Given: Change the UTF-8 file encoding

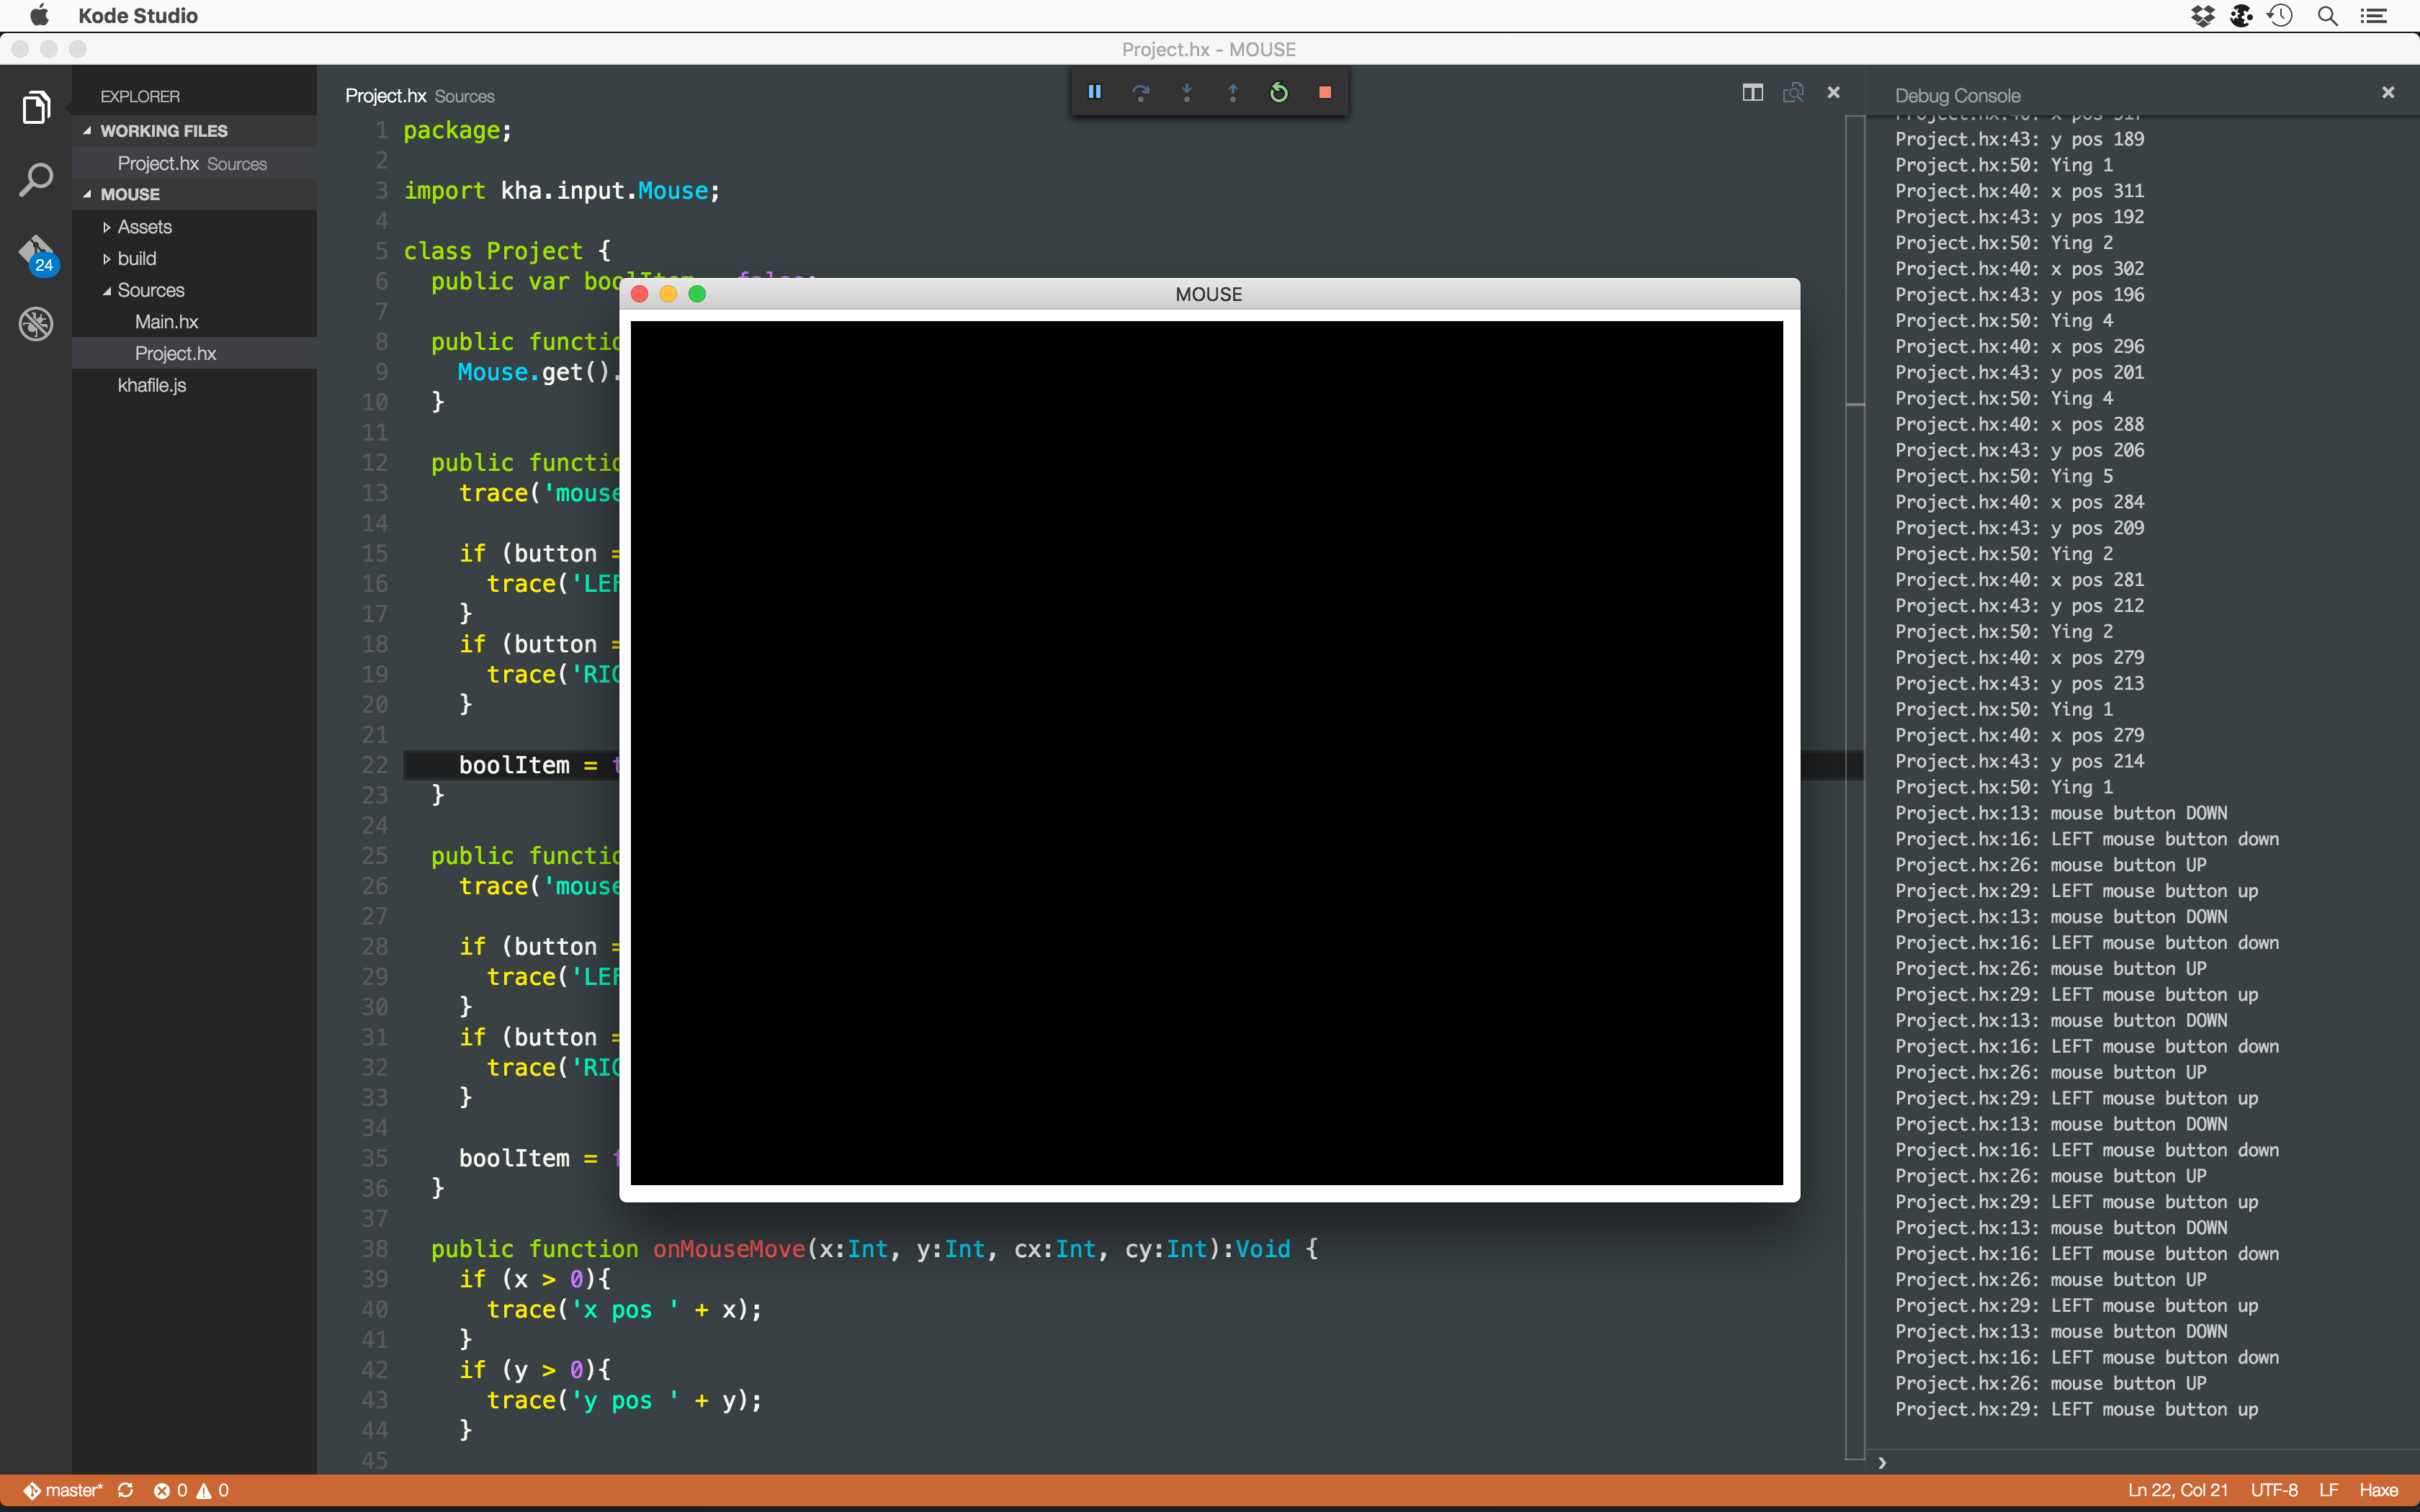Looking at the screenshot, I should [2274, 1490].
